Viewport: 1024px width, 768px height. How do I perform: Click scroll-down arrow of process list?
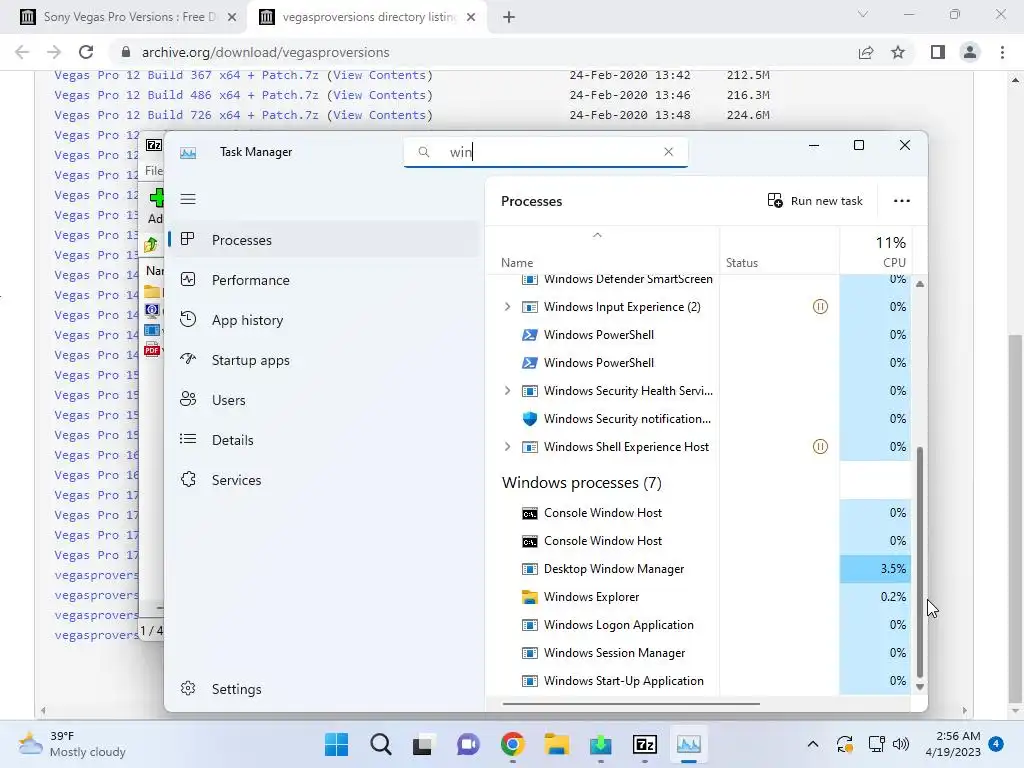(x=920, y=687)
